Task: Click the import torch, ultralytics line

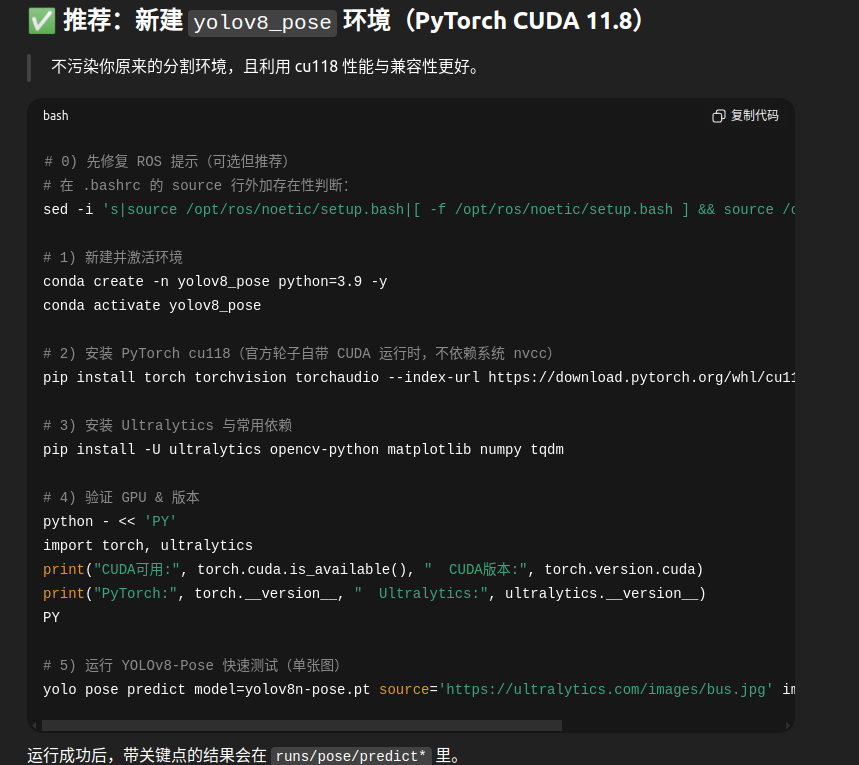Action: pos(147,545)
